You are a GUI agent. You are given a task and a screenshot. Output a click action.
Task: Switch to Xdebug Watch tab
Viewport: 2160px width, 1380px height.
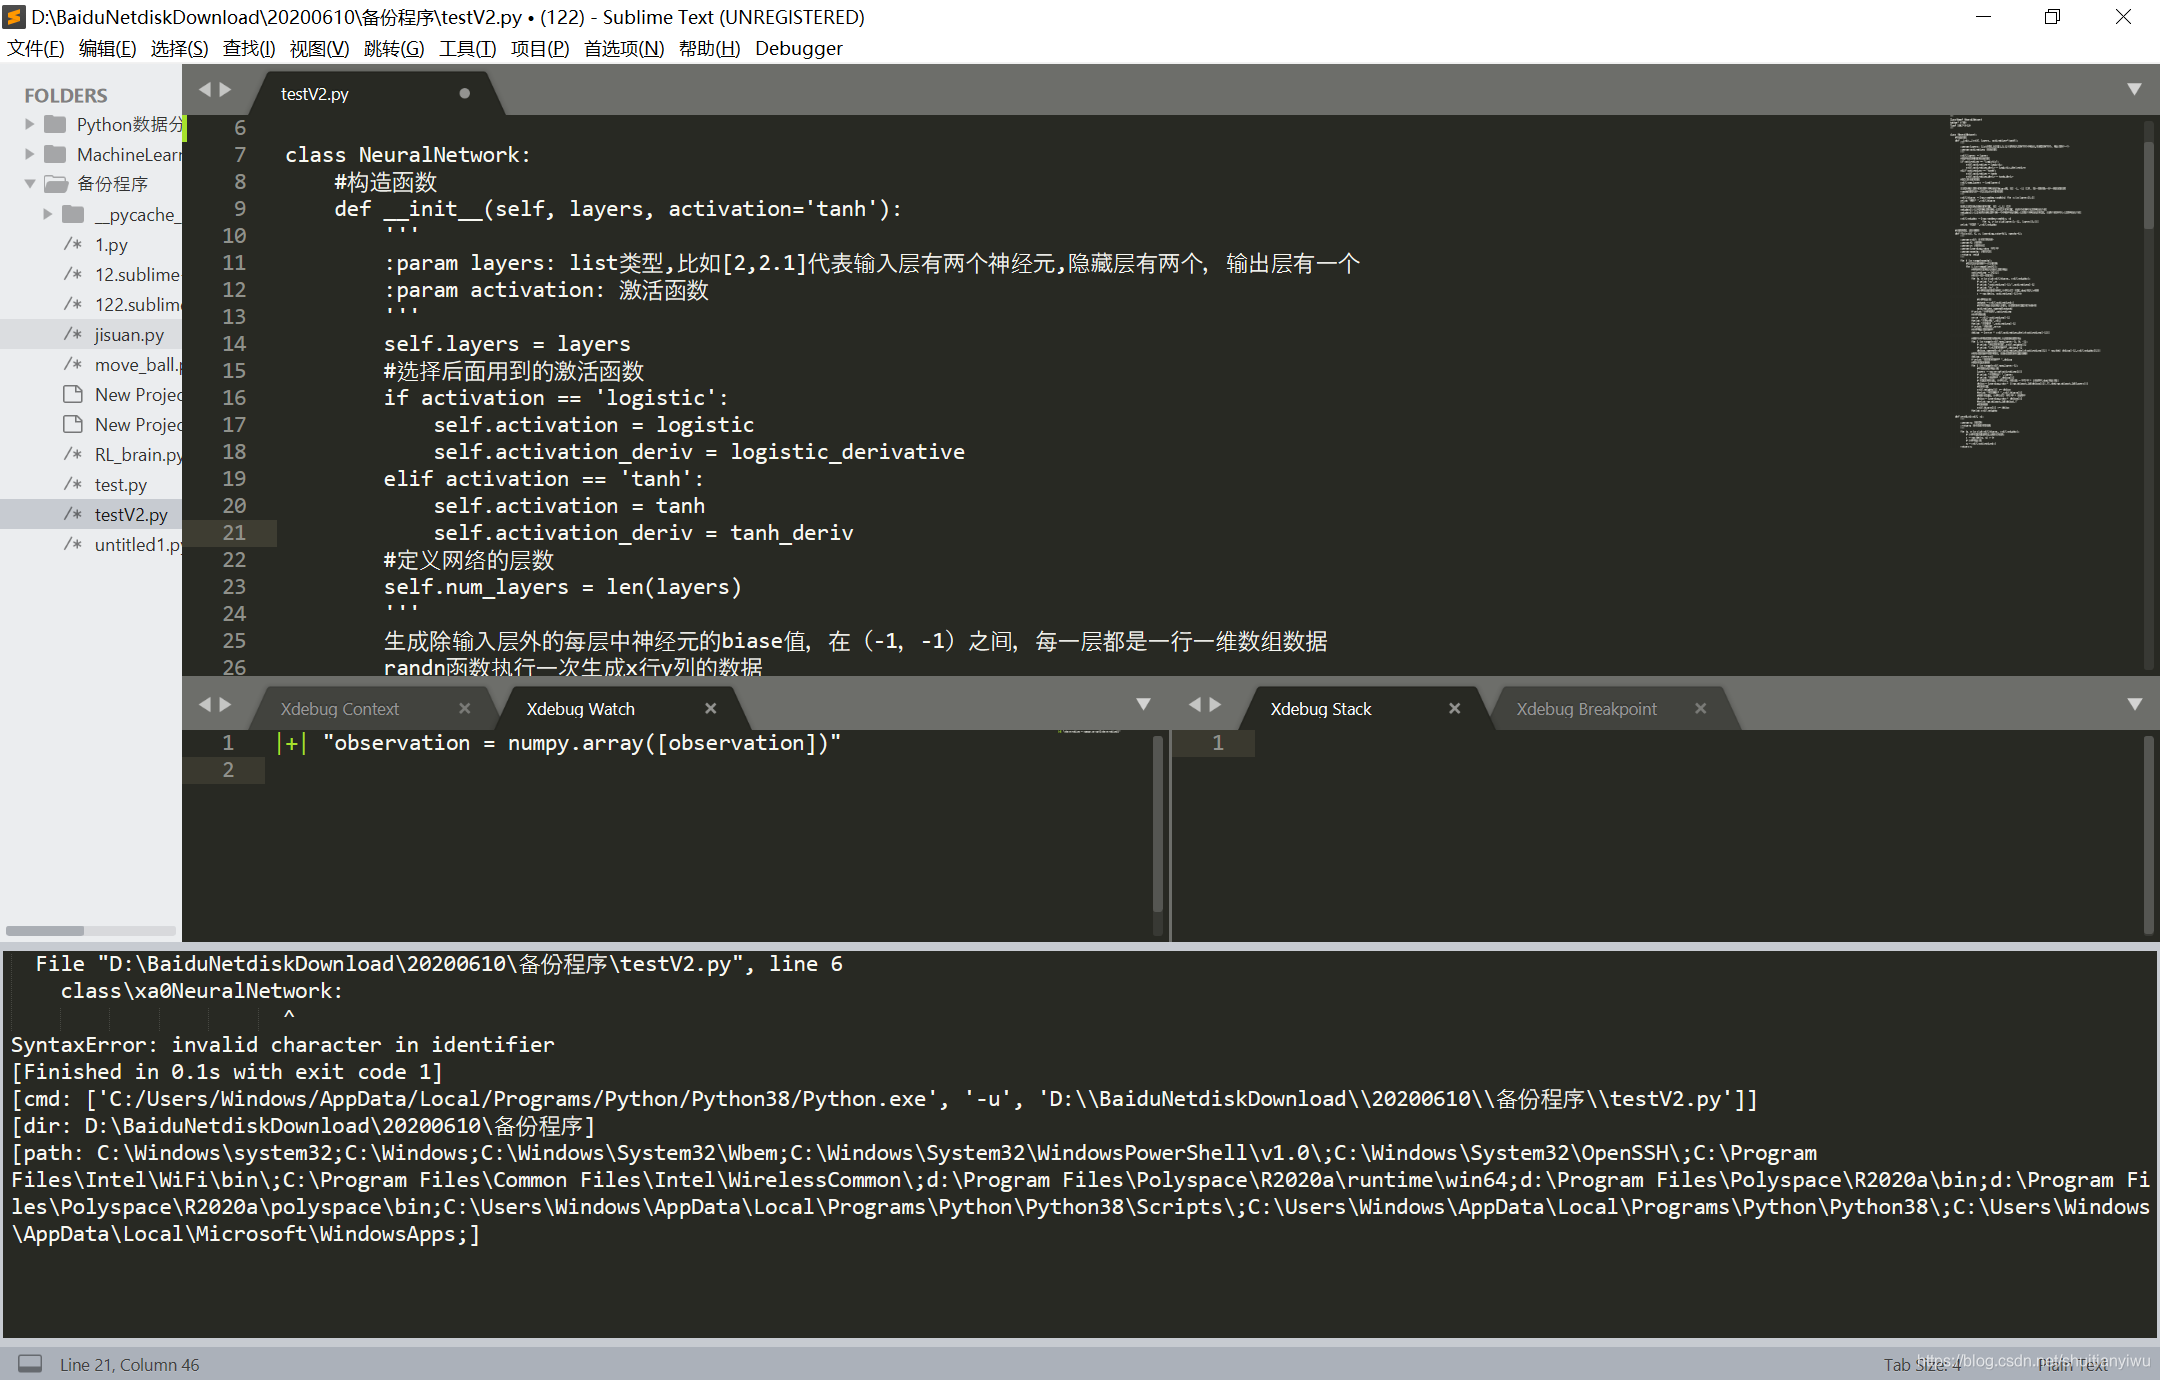coord(580,709)
